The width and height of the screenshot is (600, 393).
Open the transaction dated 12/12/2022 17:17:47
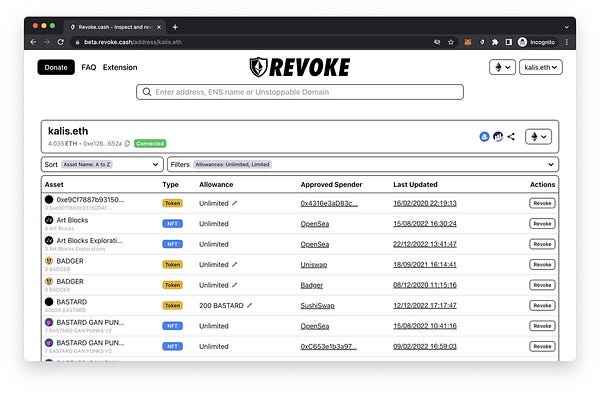425,305
